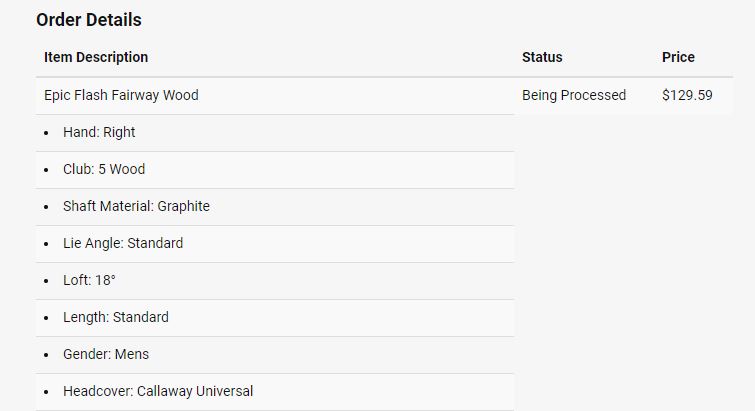Click the bullet next to Club: 5 Wood

[47, 170]
